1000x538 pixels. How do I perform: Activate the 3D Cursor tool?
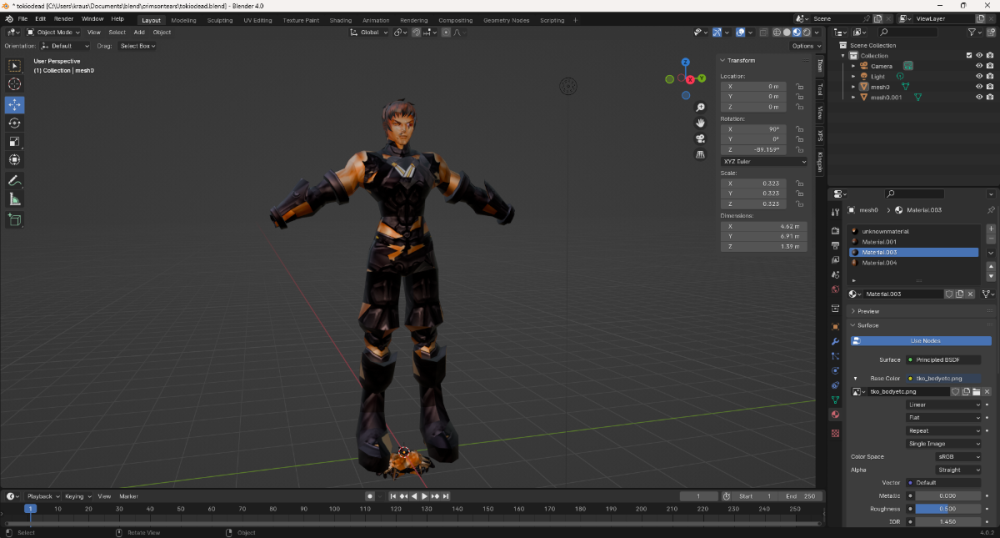point(15,85)
